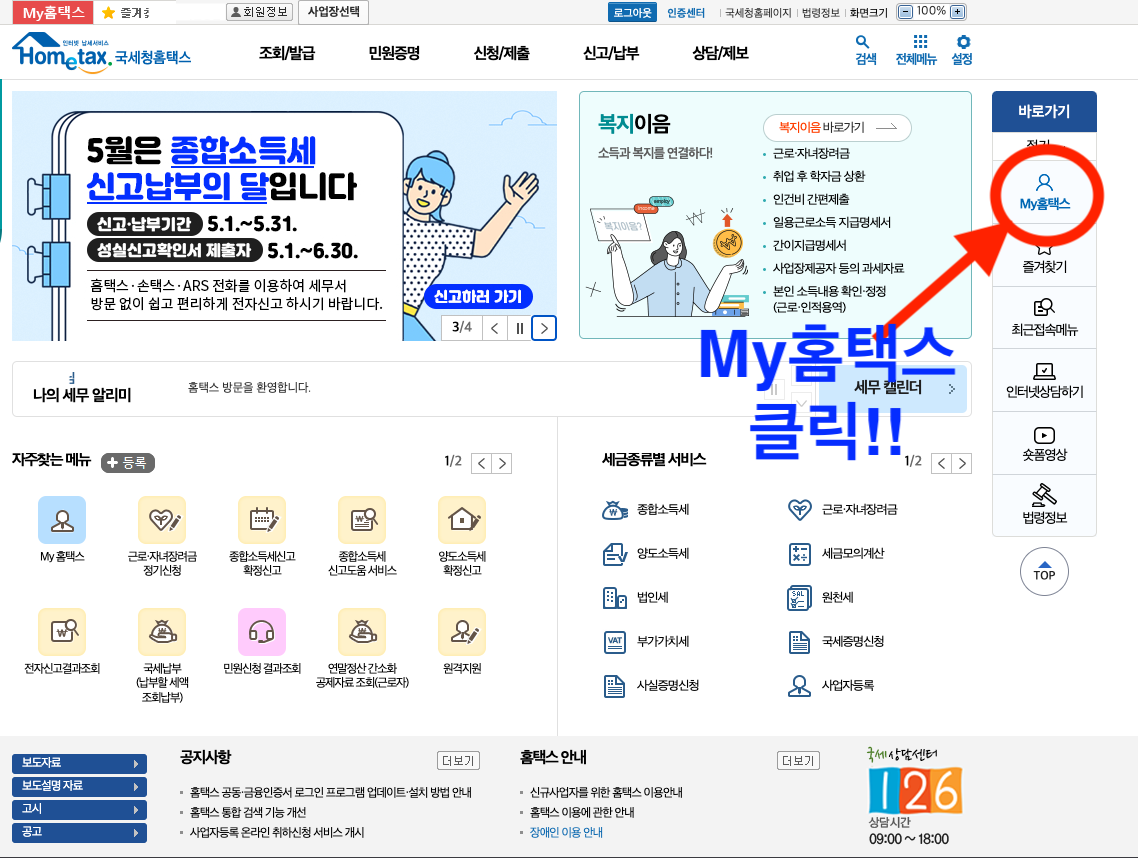Show previous banner slide
The width and height of the screenshot is (1138, 858).
tap(495, 328)
